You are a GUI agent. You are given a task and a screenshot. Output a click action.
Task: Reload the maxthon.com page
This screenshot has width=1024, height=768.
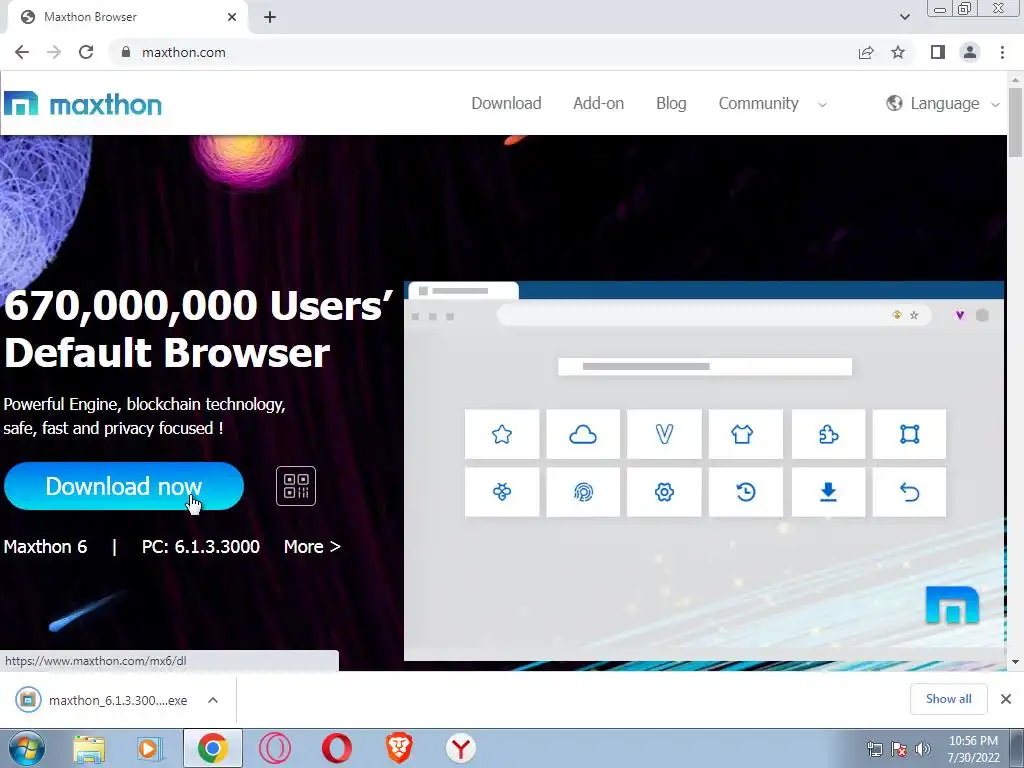pos(86,52)
